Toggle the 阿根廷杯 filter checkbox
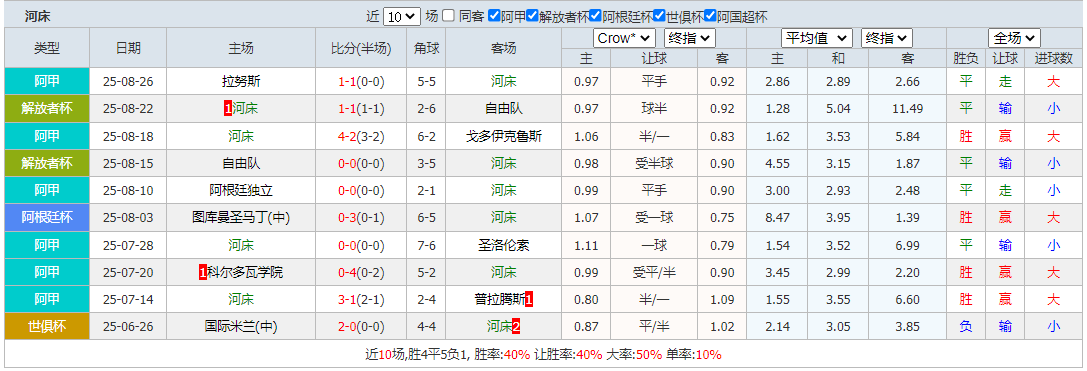 595,16
